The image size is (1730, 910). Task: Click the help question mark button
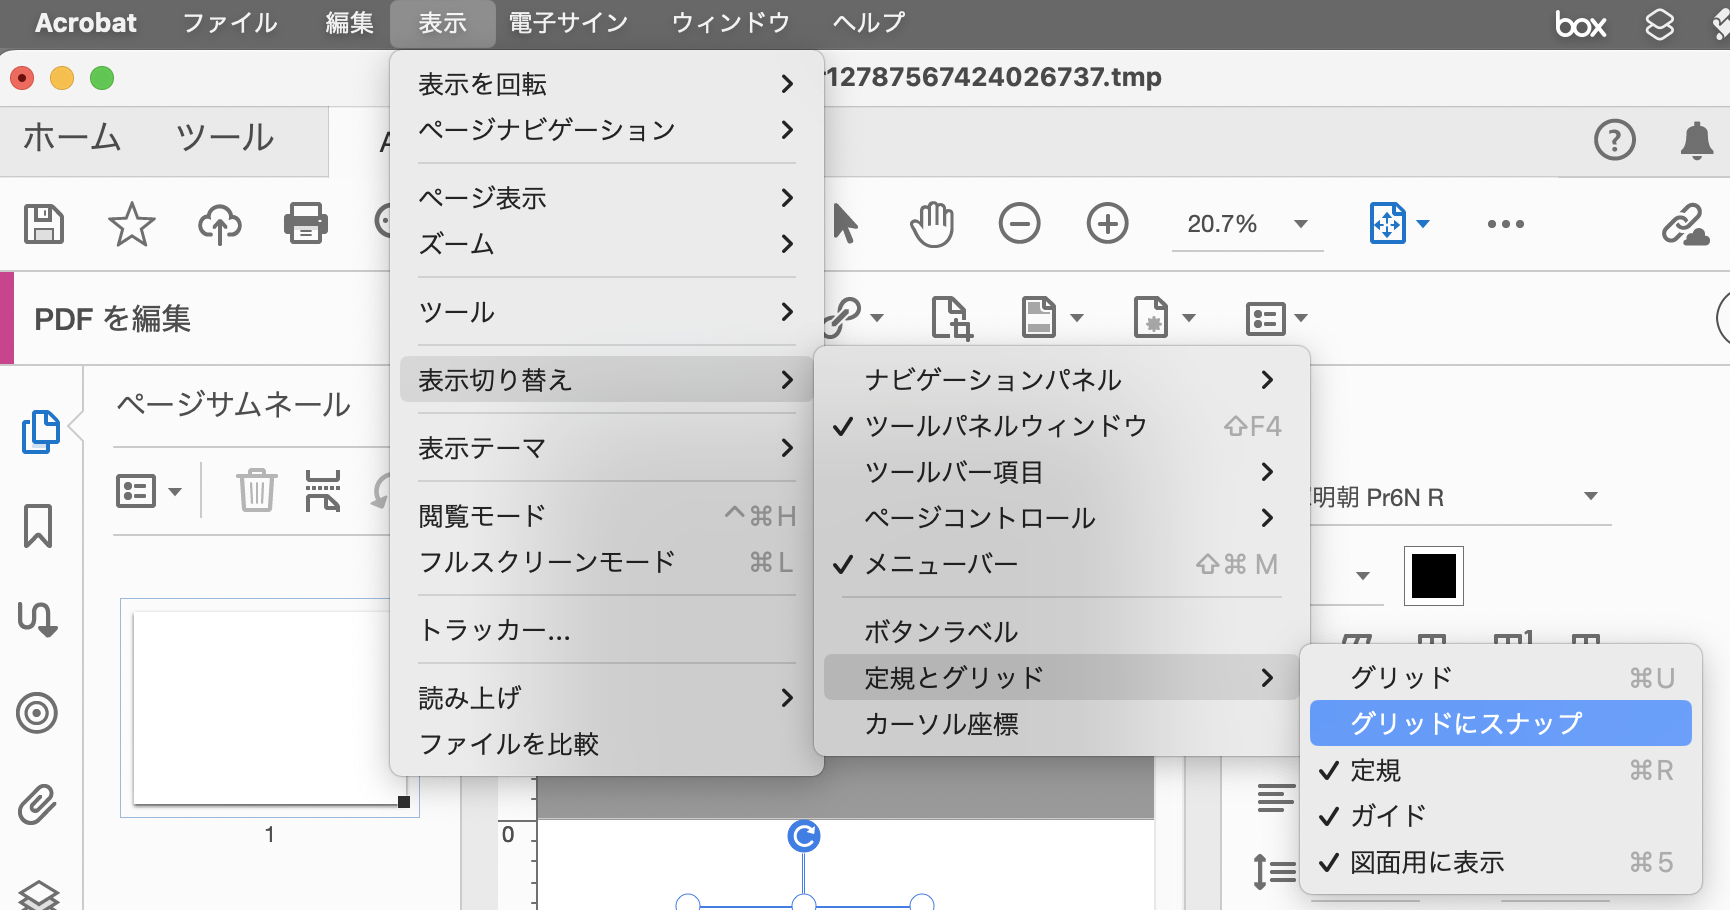point(1614,140)
